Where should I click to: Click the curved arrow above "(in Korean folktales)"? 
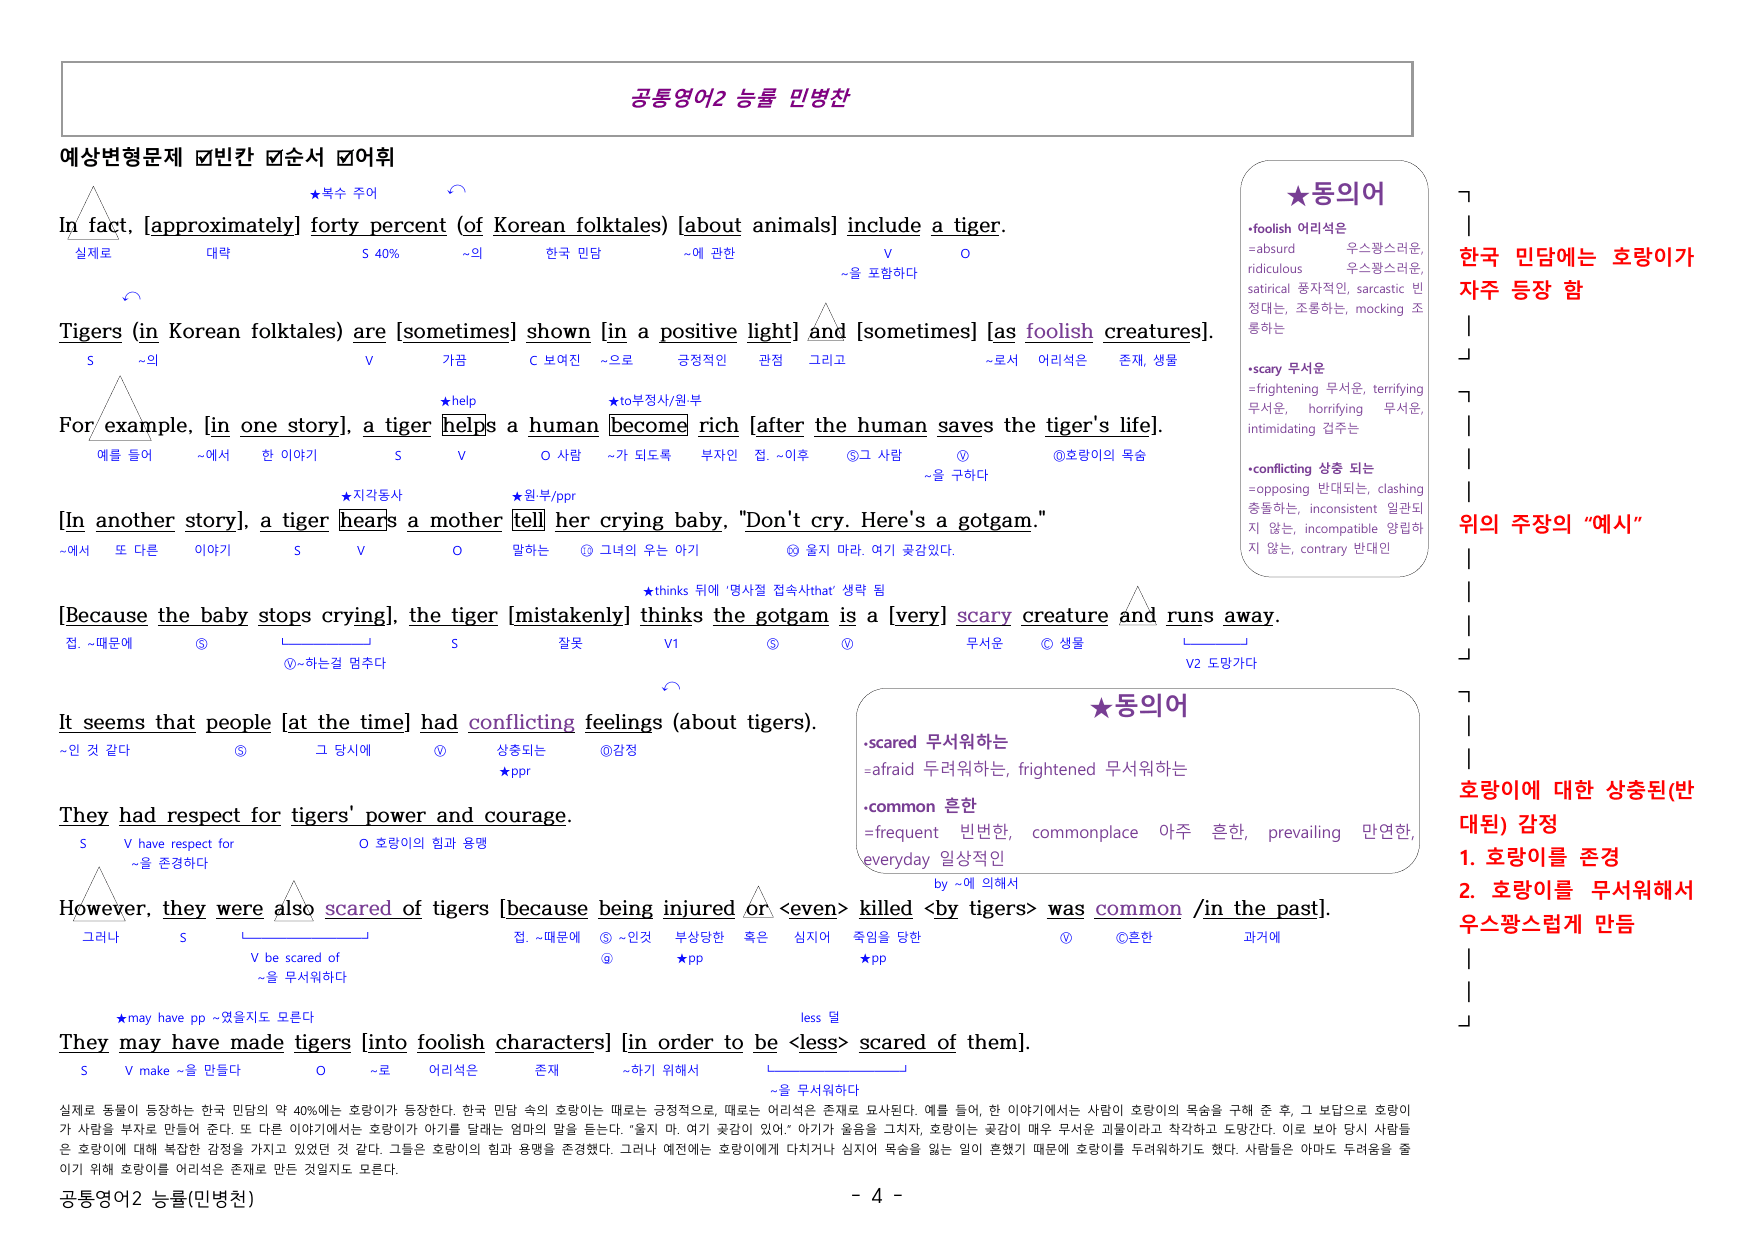click(131, 296)
